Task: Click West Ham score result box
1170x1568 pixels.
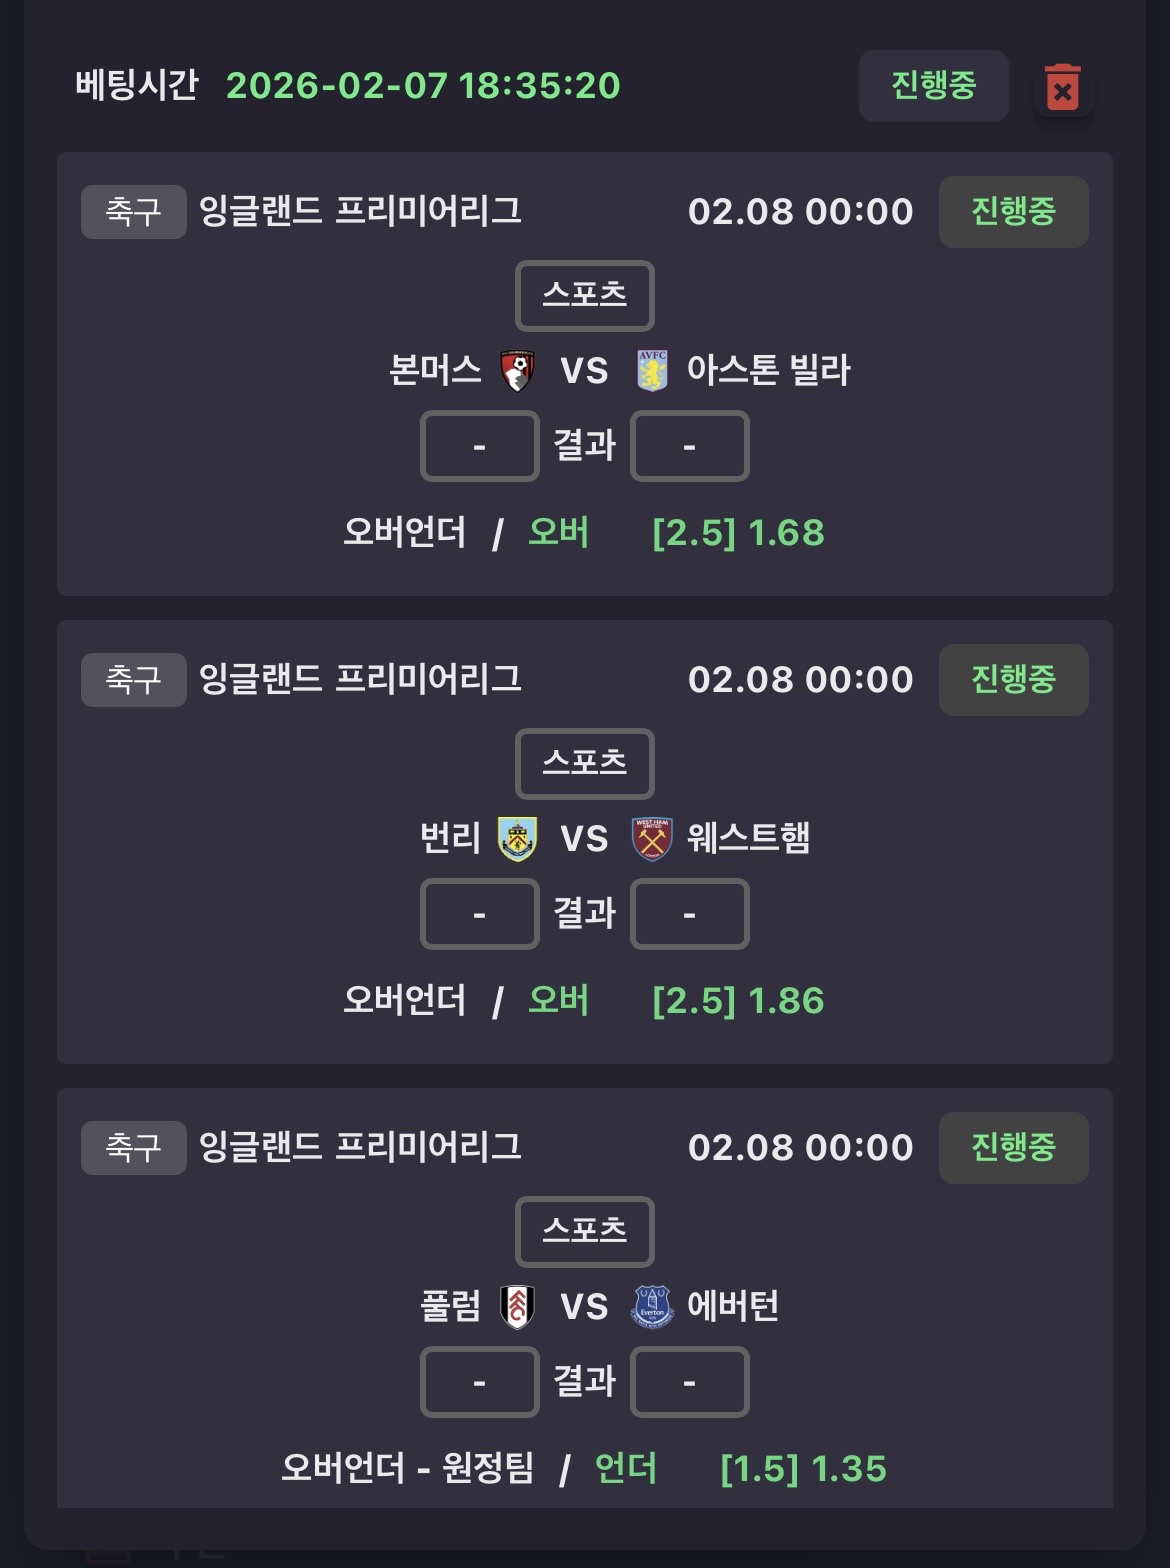Action: [x=689, y=914]
